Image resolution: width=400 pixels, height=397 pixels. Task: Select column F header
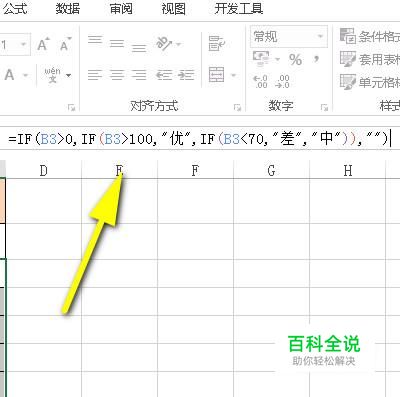(195, 171)
